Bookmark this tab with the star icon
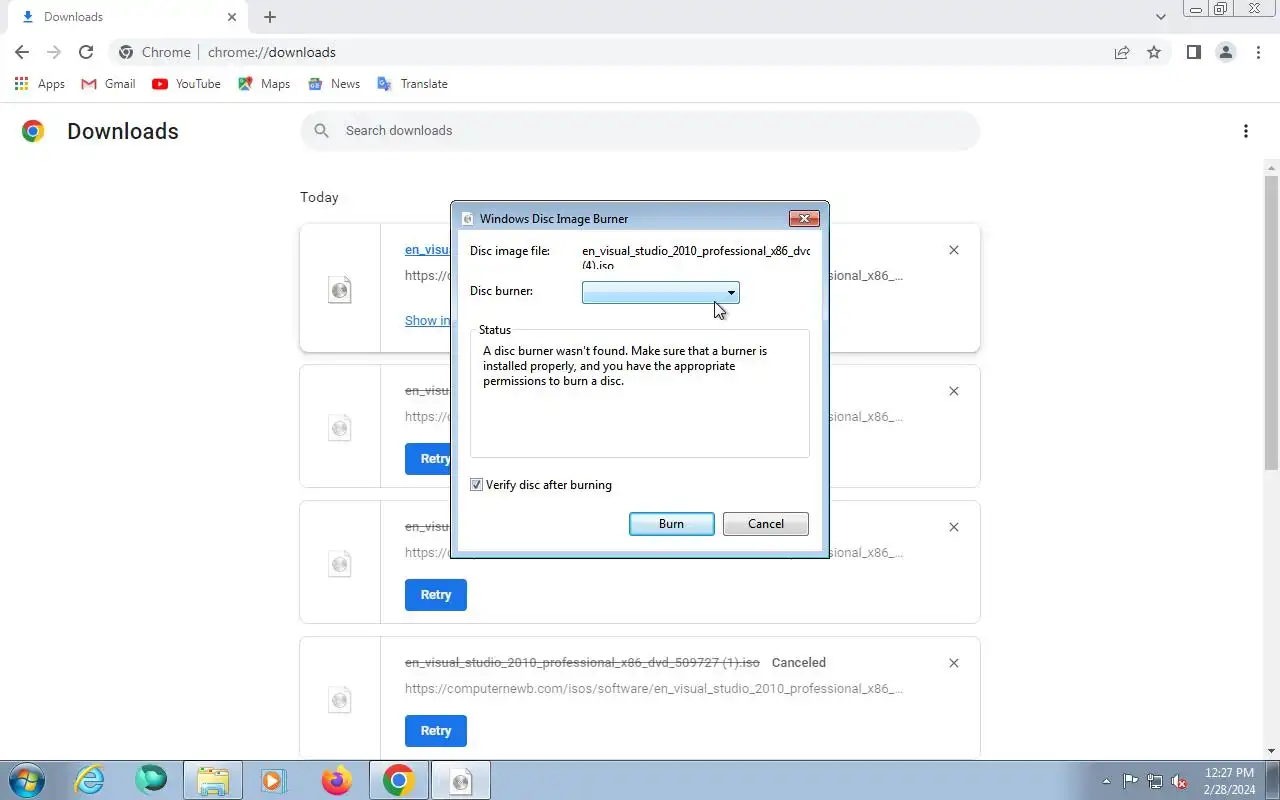Image resolution: width=1280 pixels, height=800 pixels. click(1154, 52)
